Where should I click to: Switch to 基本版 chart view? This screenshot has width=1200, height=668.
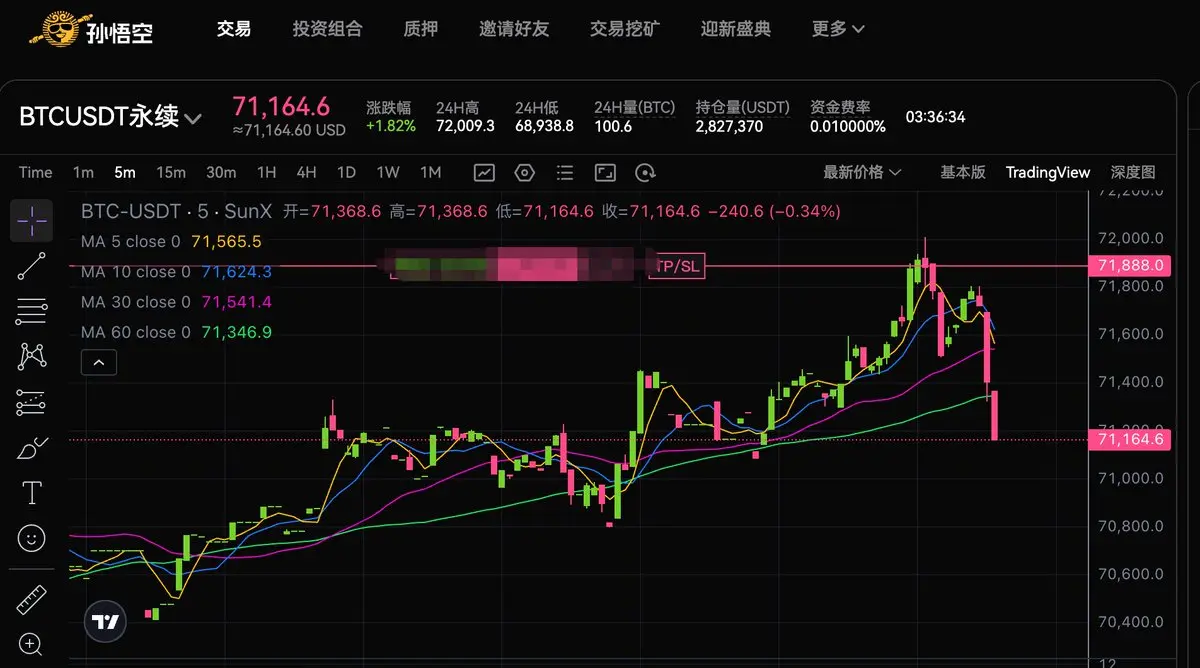(962, 172)
